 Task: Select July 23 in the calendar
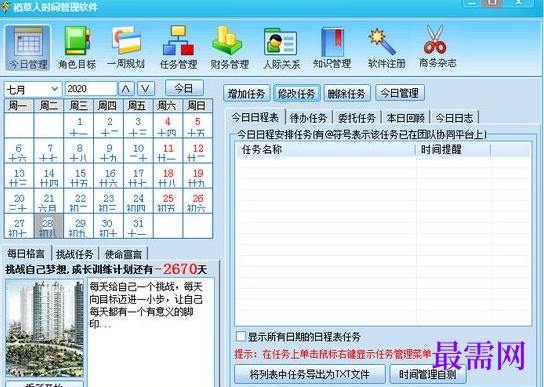click(x=109, y=201)
